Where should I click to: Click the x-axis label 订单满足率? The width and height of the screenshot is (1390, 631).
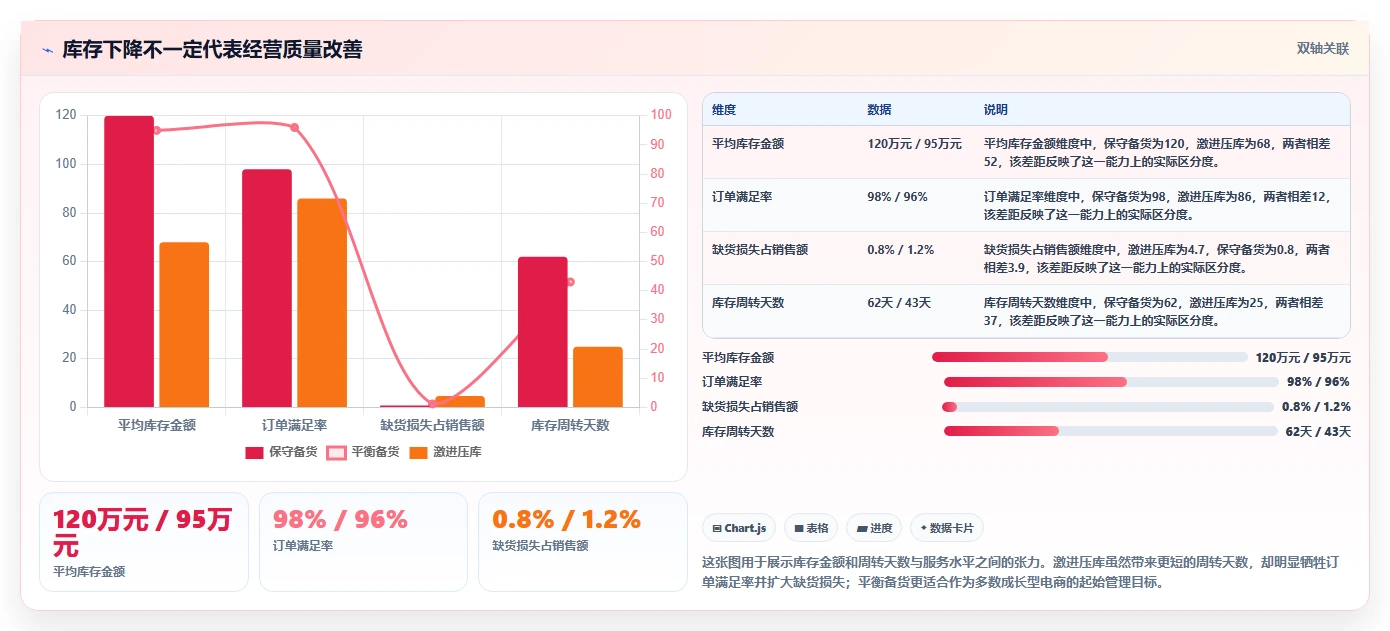[294, 425]
